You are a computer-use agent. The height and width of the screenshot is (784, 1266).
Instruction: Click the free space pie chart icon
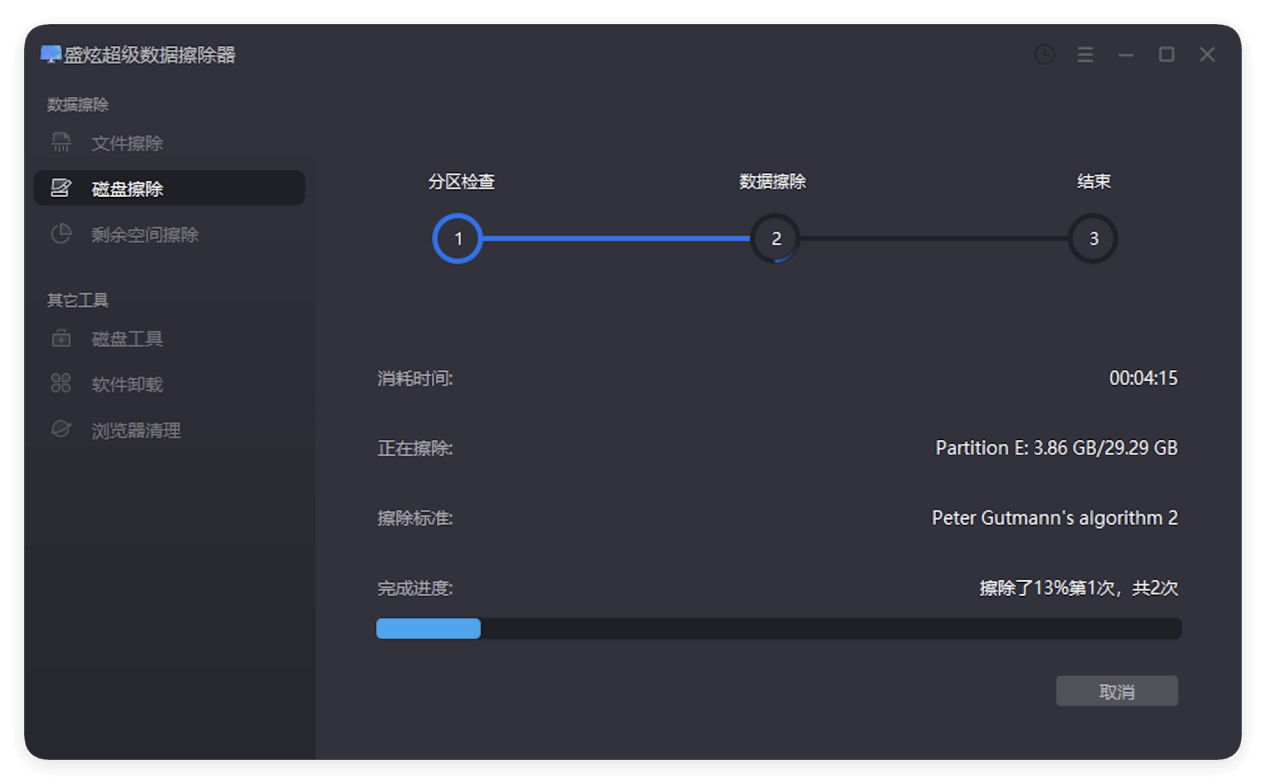[x=61, y=234]
